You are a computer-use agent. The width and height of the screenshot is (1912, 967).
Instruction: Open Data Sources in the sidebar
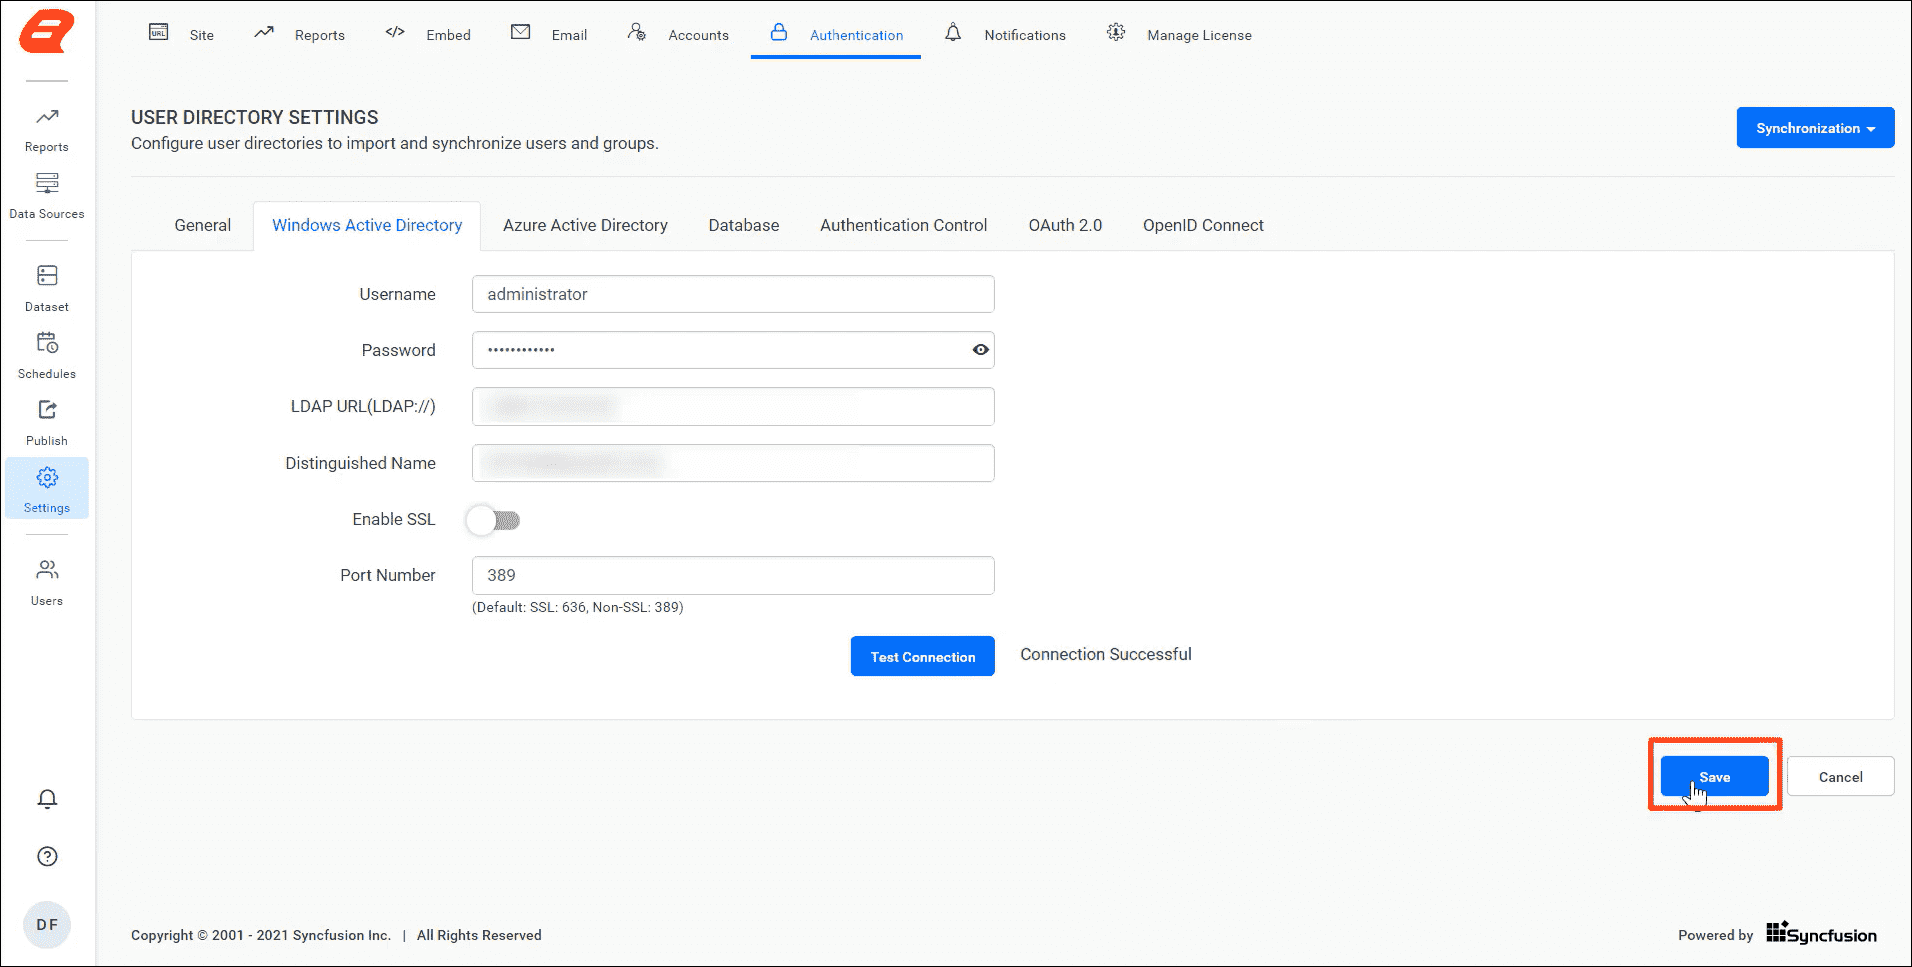[47, 197]
